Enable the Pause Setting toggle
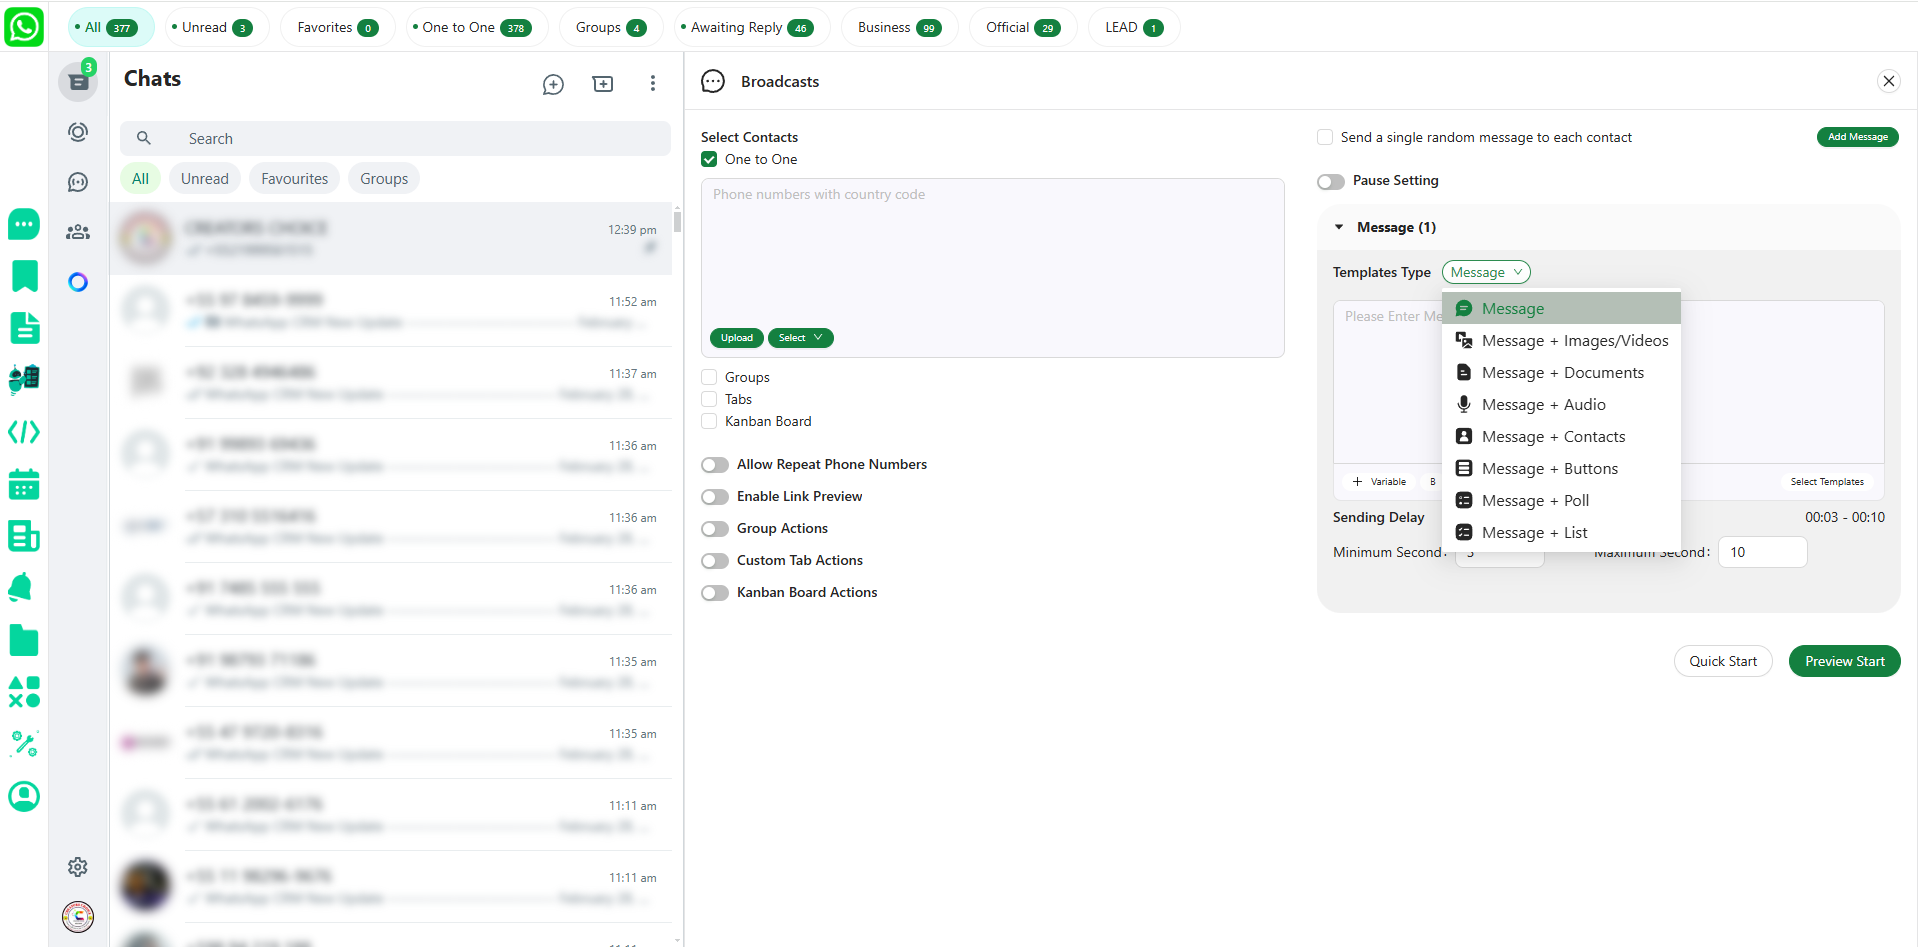Image resolution: width=1918 pixels, height=947 pixels. [1331, 182]
